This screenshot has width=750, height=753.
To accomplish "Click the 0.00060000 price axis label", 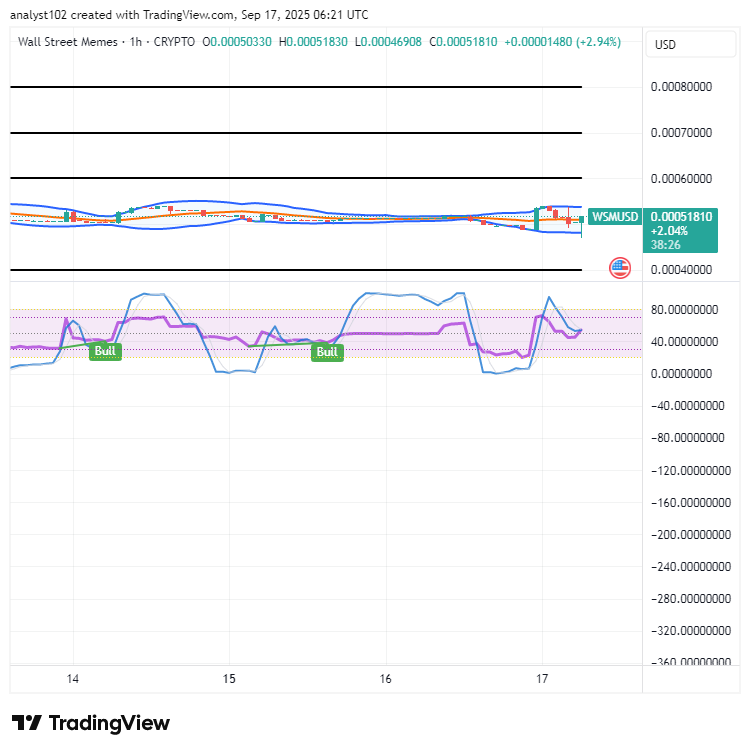I will (681, 179).
